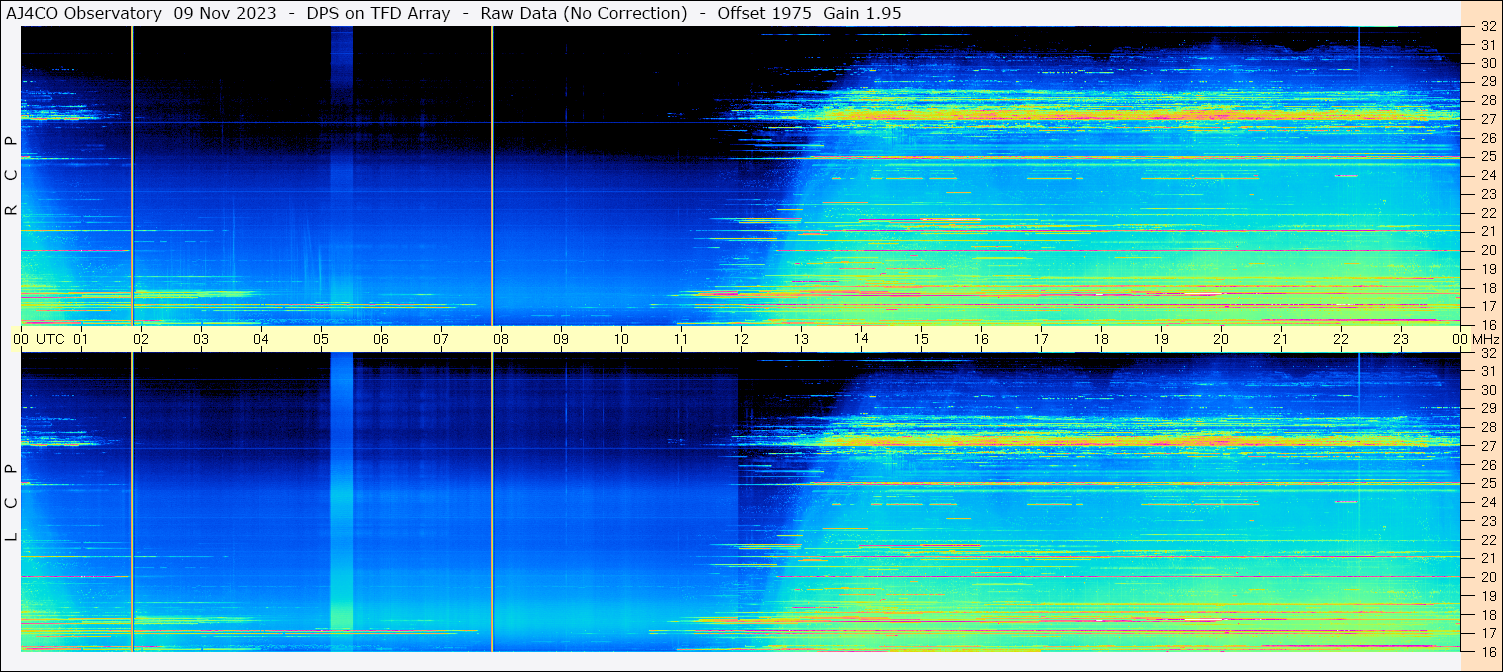1503x672 pixels.
Task: Click the "UTC" label on time axis
Action: coord(50,339)
